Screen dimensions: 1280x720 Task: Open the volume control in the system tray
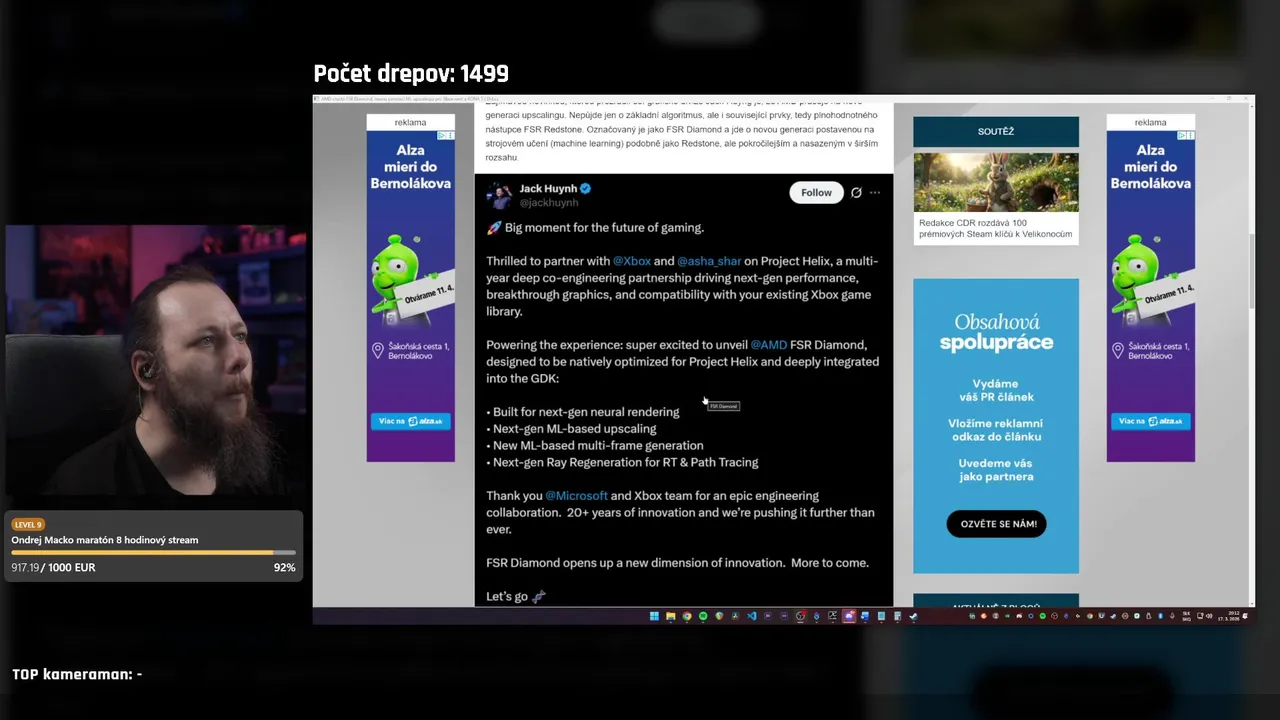(1209, 616)
